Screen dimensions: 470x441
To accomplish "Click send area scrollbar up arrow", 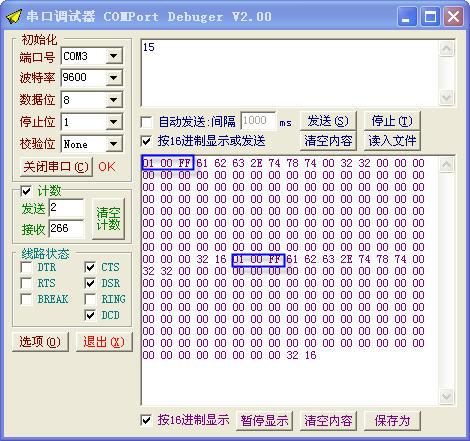I will pos(446,49).
